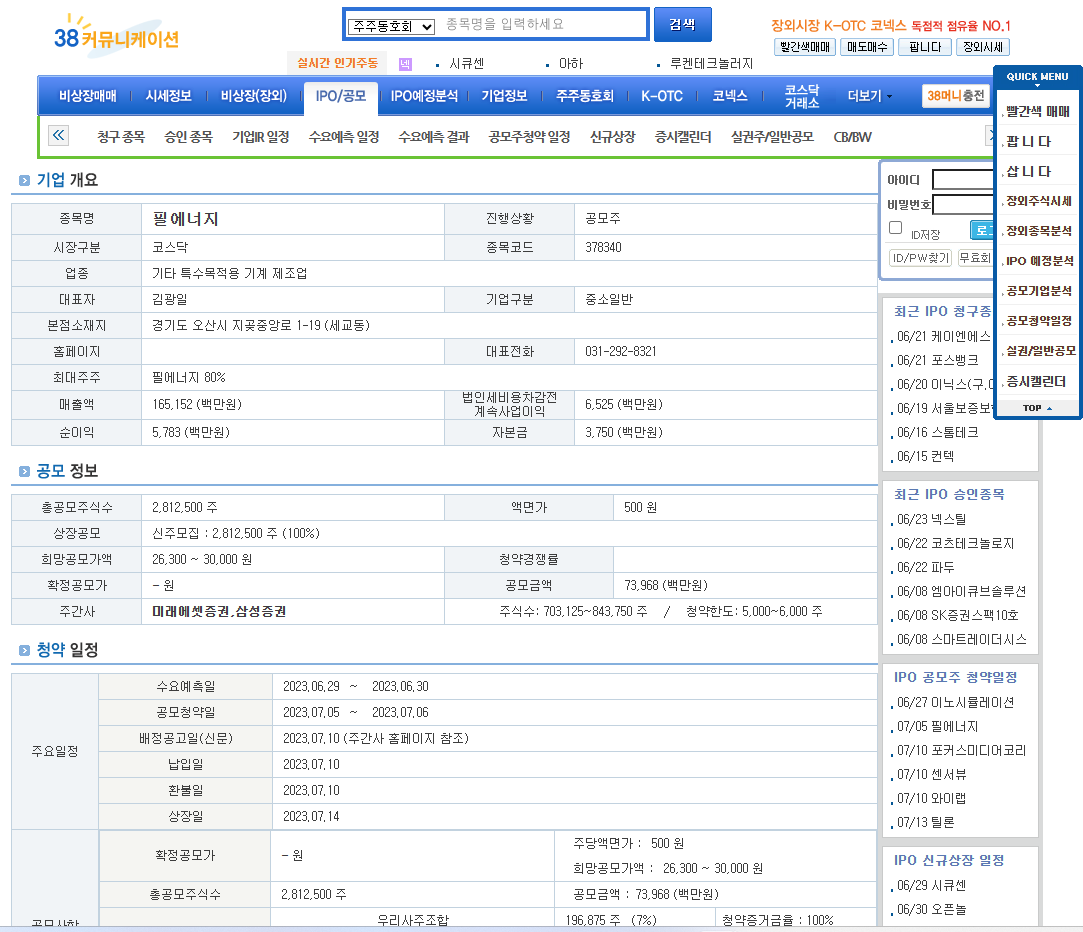Open the 수요예측 일정 submenu
Viewport: 1083px width, 932px height.
(344, 137)
